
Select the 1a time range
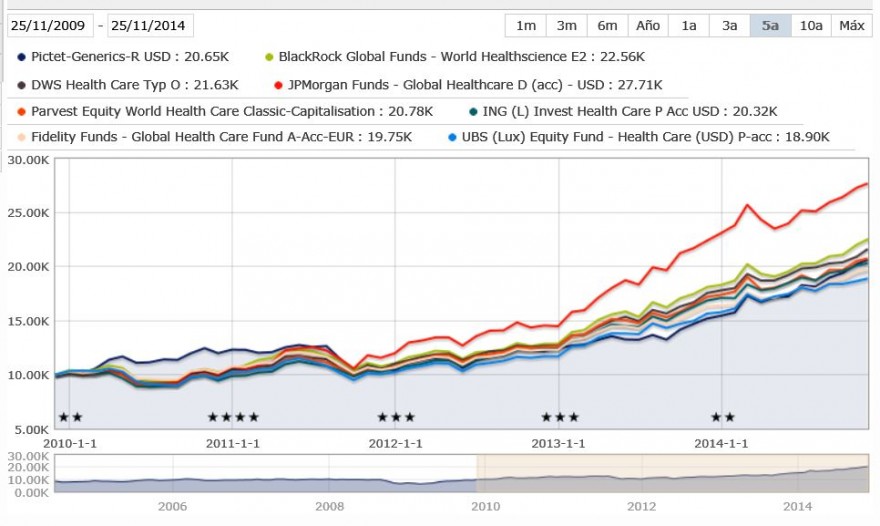click(x=689, y=26)
